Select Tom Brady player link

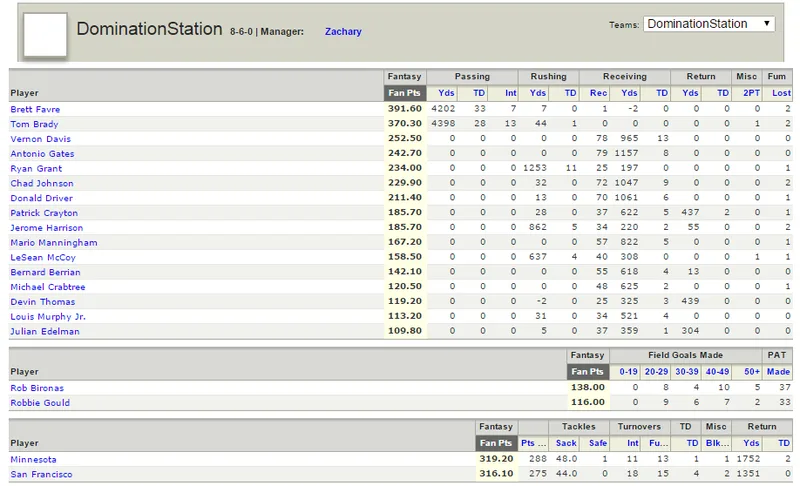tap(34, 124)
